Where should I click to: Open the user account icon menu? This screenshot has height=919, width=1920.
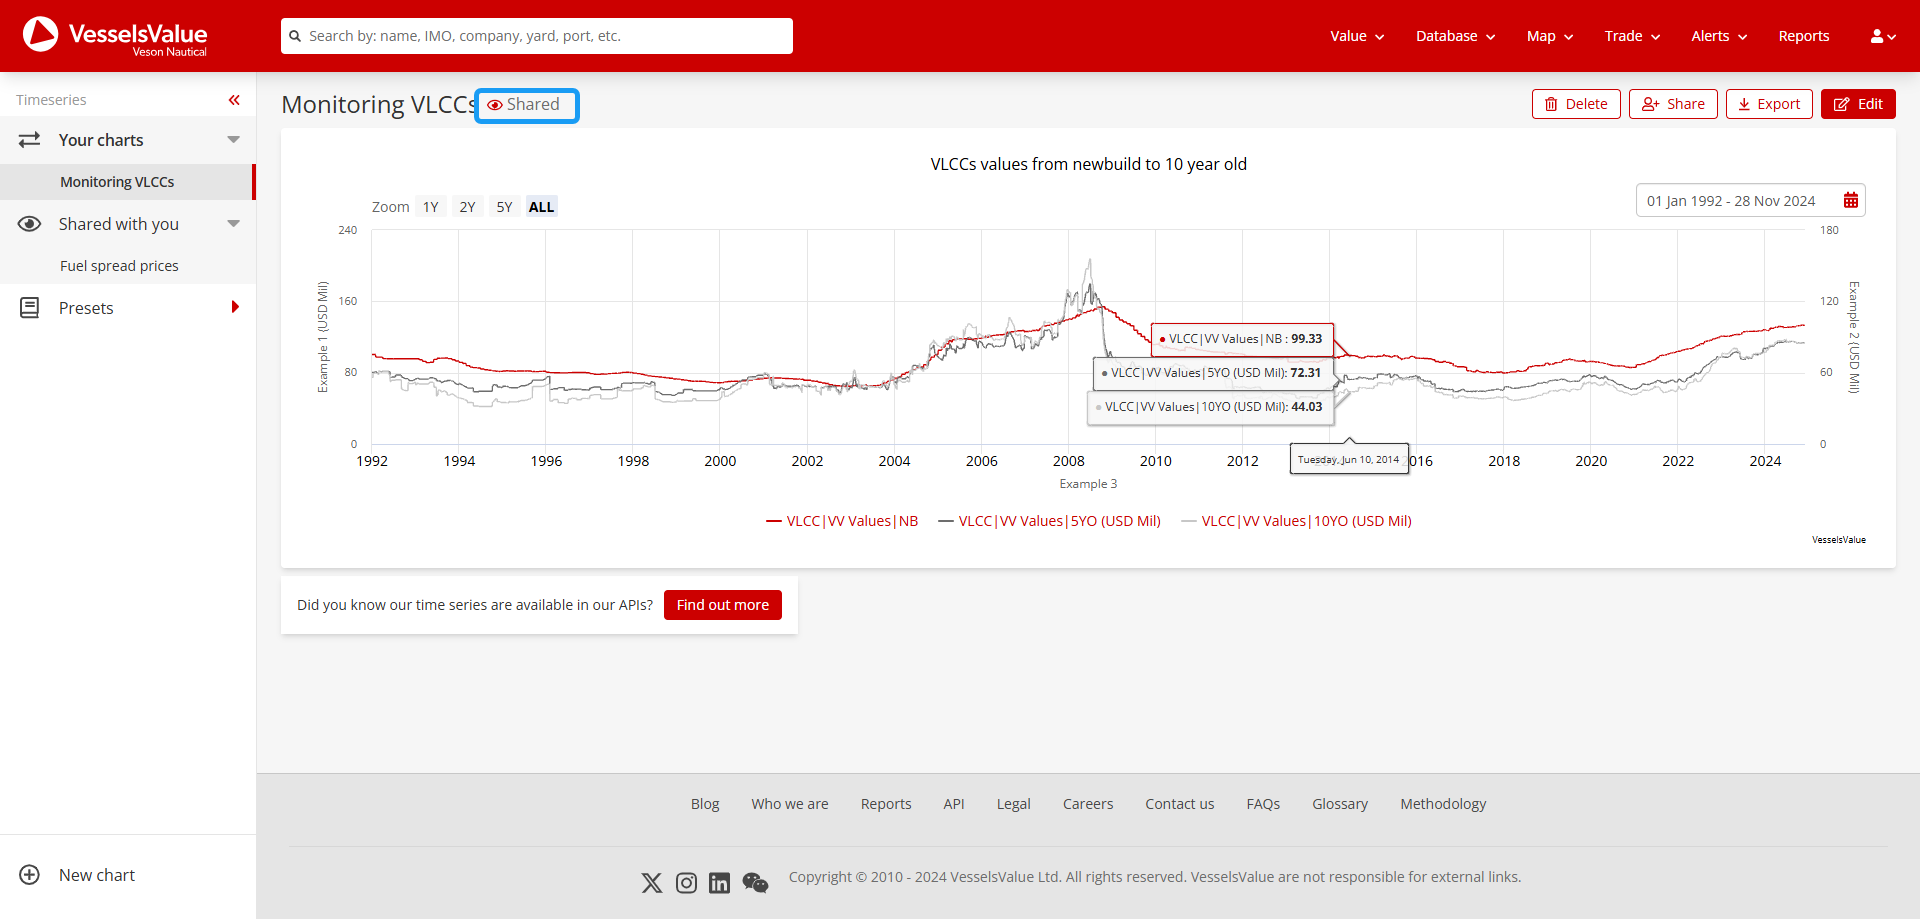(1882, 36)
